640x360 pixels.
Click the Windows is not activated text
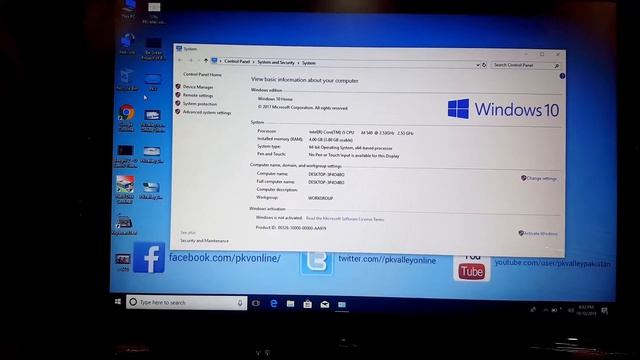point(279,218)
